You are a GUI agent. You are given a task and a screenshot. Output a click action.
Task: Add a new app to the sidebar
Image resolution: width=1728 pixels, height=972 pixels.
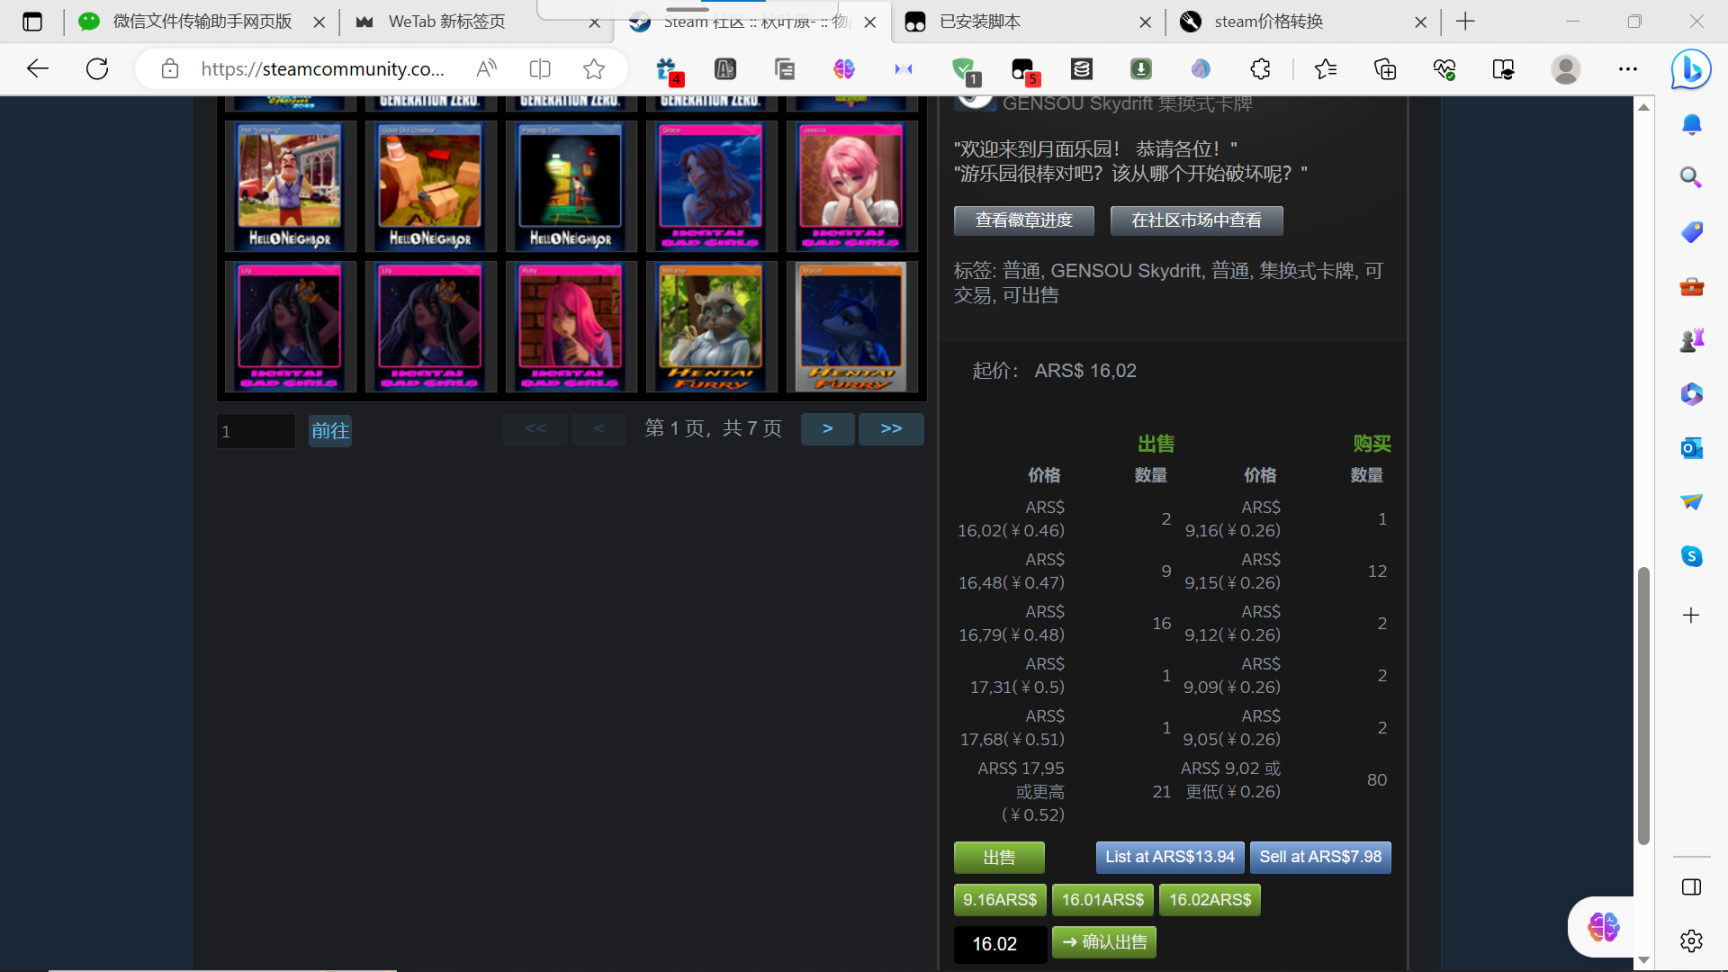(x=1691, y=615)
